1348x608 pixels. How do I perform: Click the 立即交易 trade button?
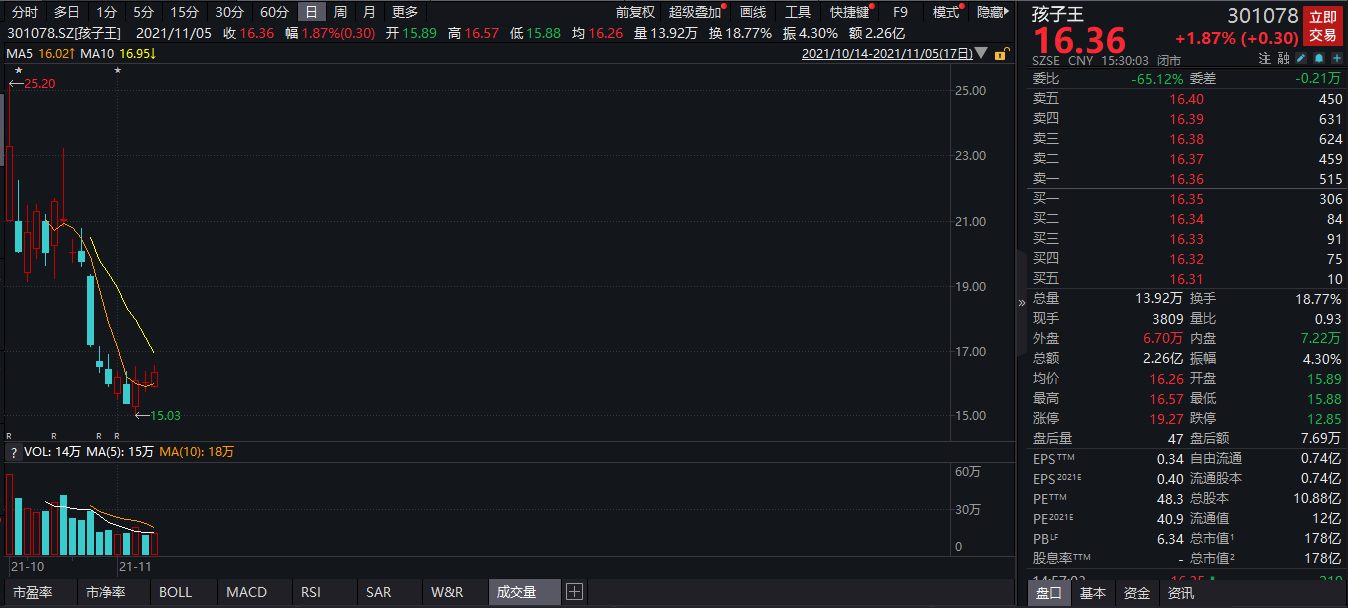point(1323,26)
